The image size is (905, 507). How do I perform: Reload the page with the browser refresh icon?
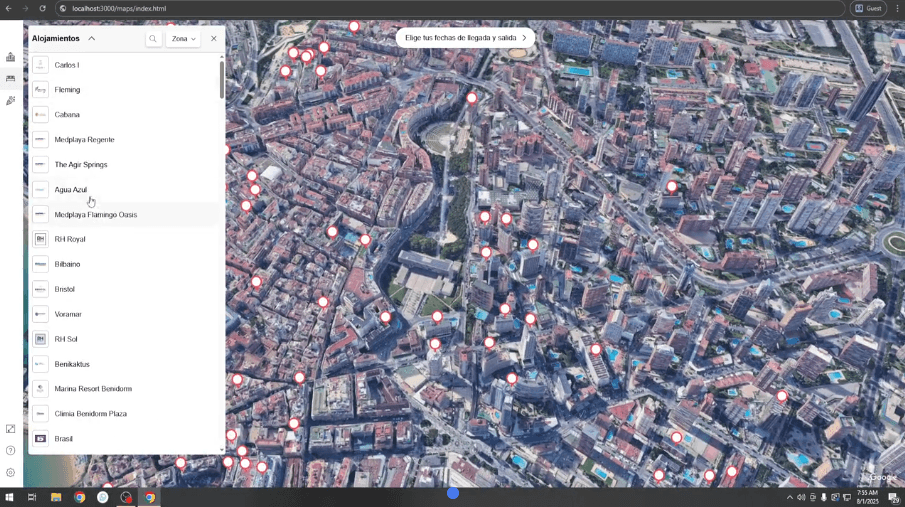click(42, 8)
